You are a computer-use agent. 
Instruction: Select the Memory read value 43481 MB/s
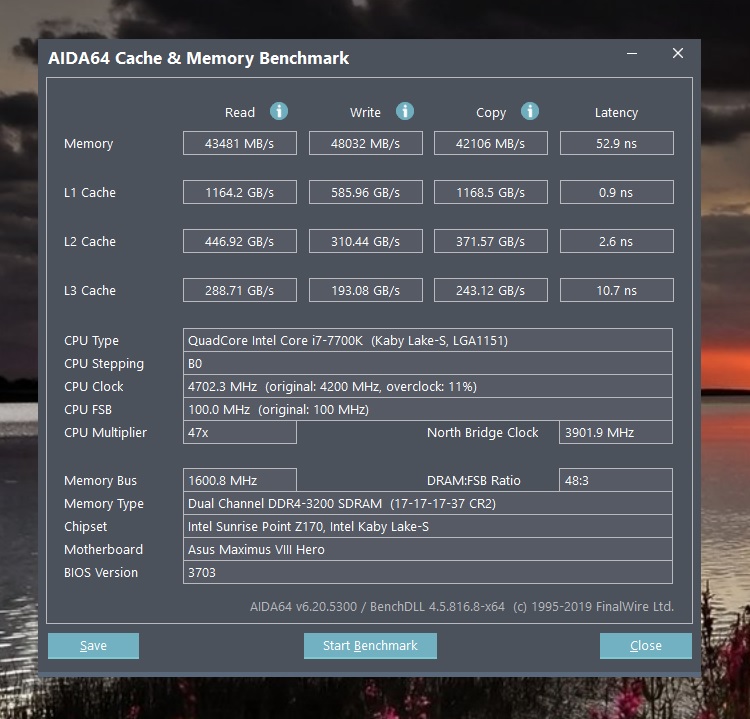coord(240,143)
